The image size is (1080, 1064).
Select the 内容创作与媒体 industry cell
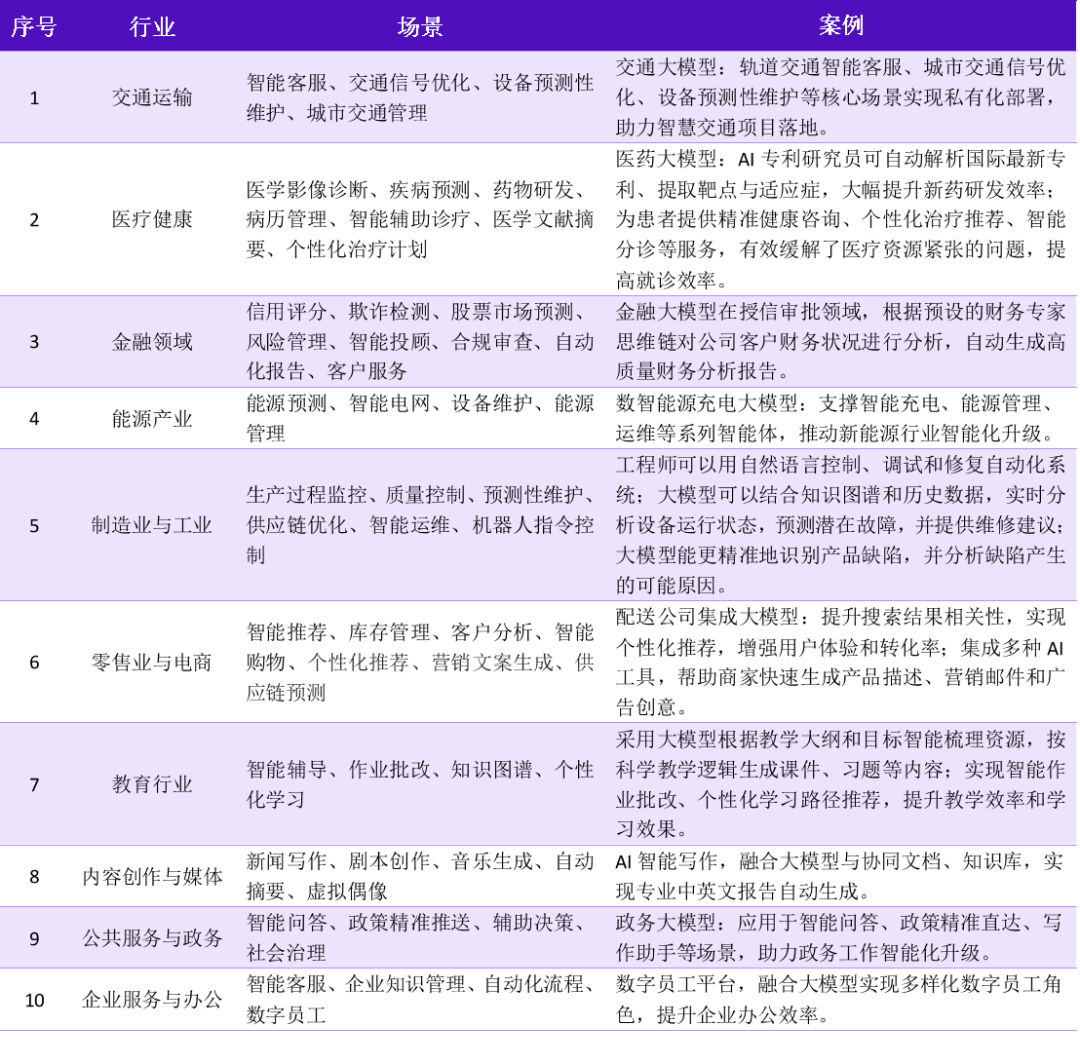pyautogui.click(x=152, y=876)
